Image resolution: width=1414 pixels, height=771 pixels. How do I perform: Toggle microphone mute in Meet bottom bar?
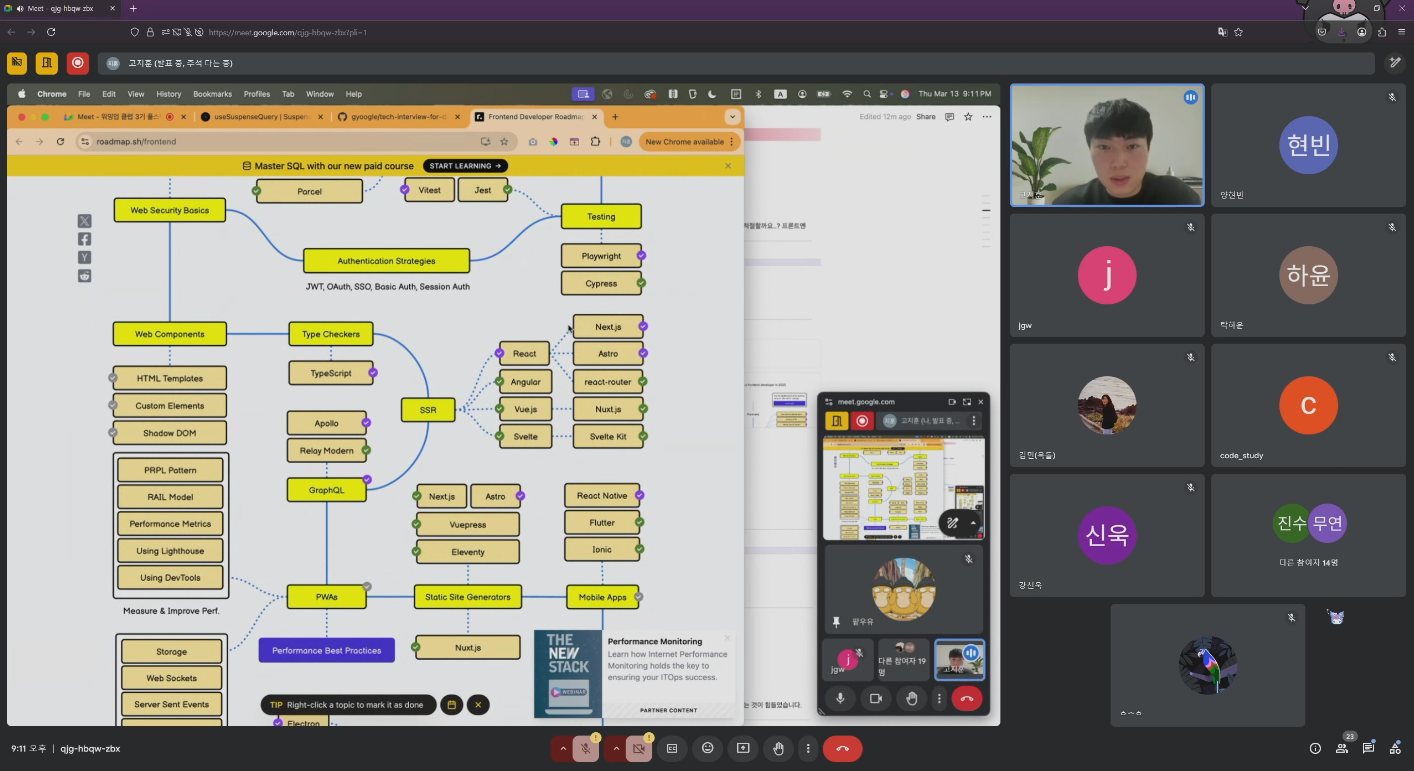[x=586, y=748]
